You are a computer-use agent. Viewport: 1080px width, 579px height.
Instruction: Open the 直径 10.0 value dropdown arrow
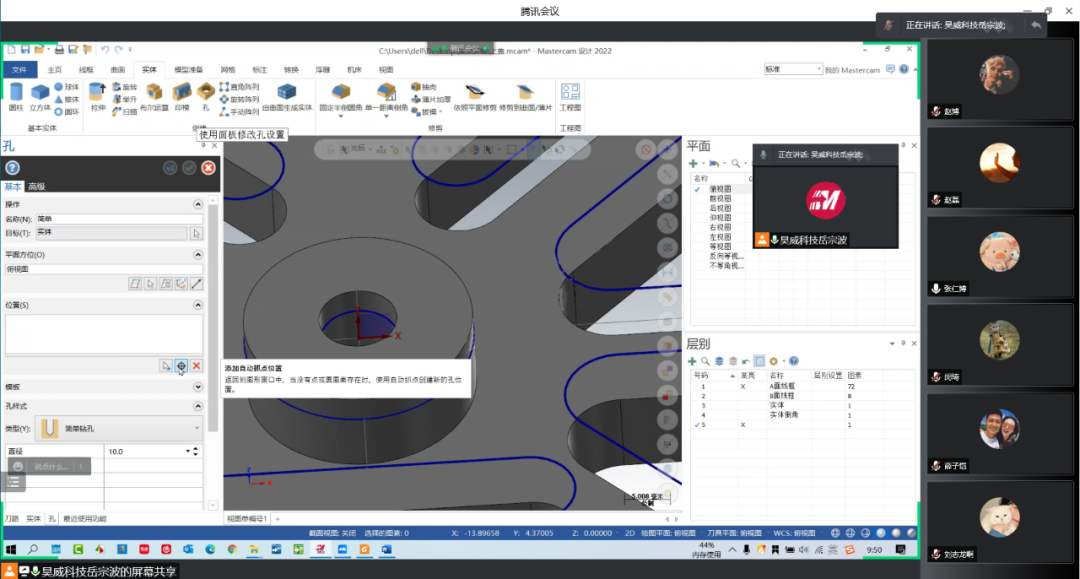point(188,452)
